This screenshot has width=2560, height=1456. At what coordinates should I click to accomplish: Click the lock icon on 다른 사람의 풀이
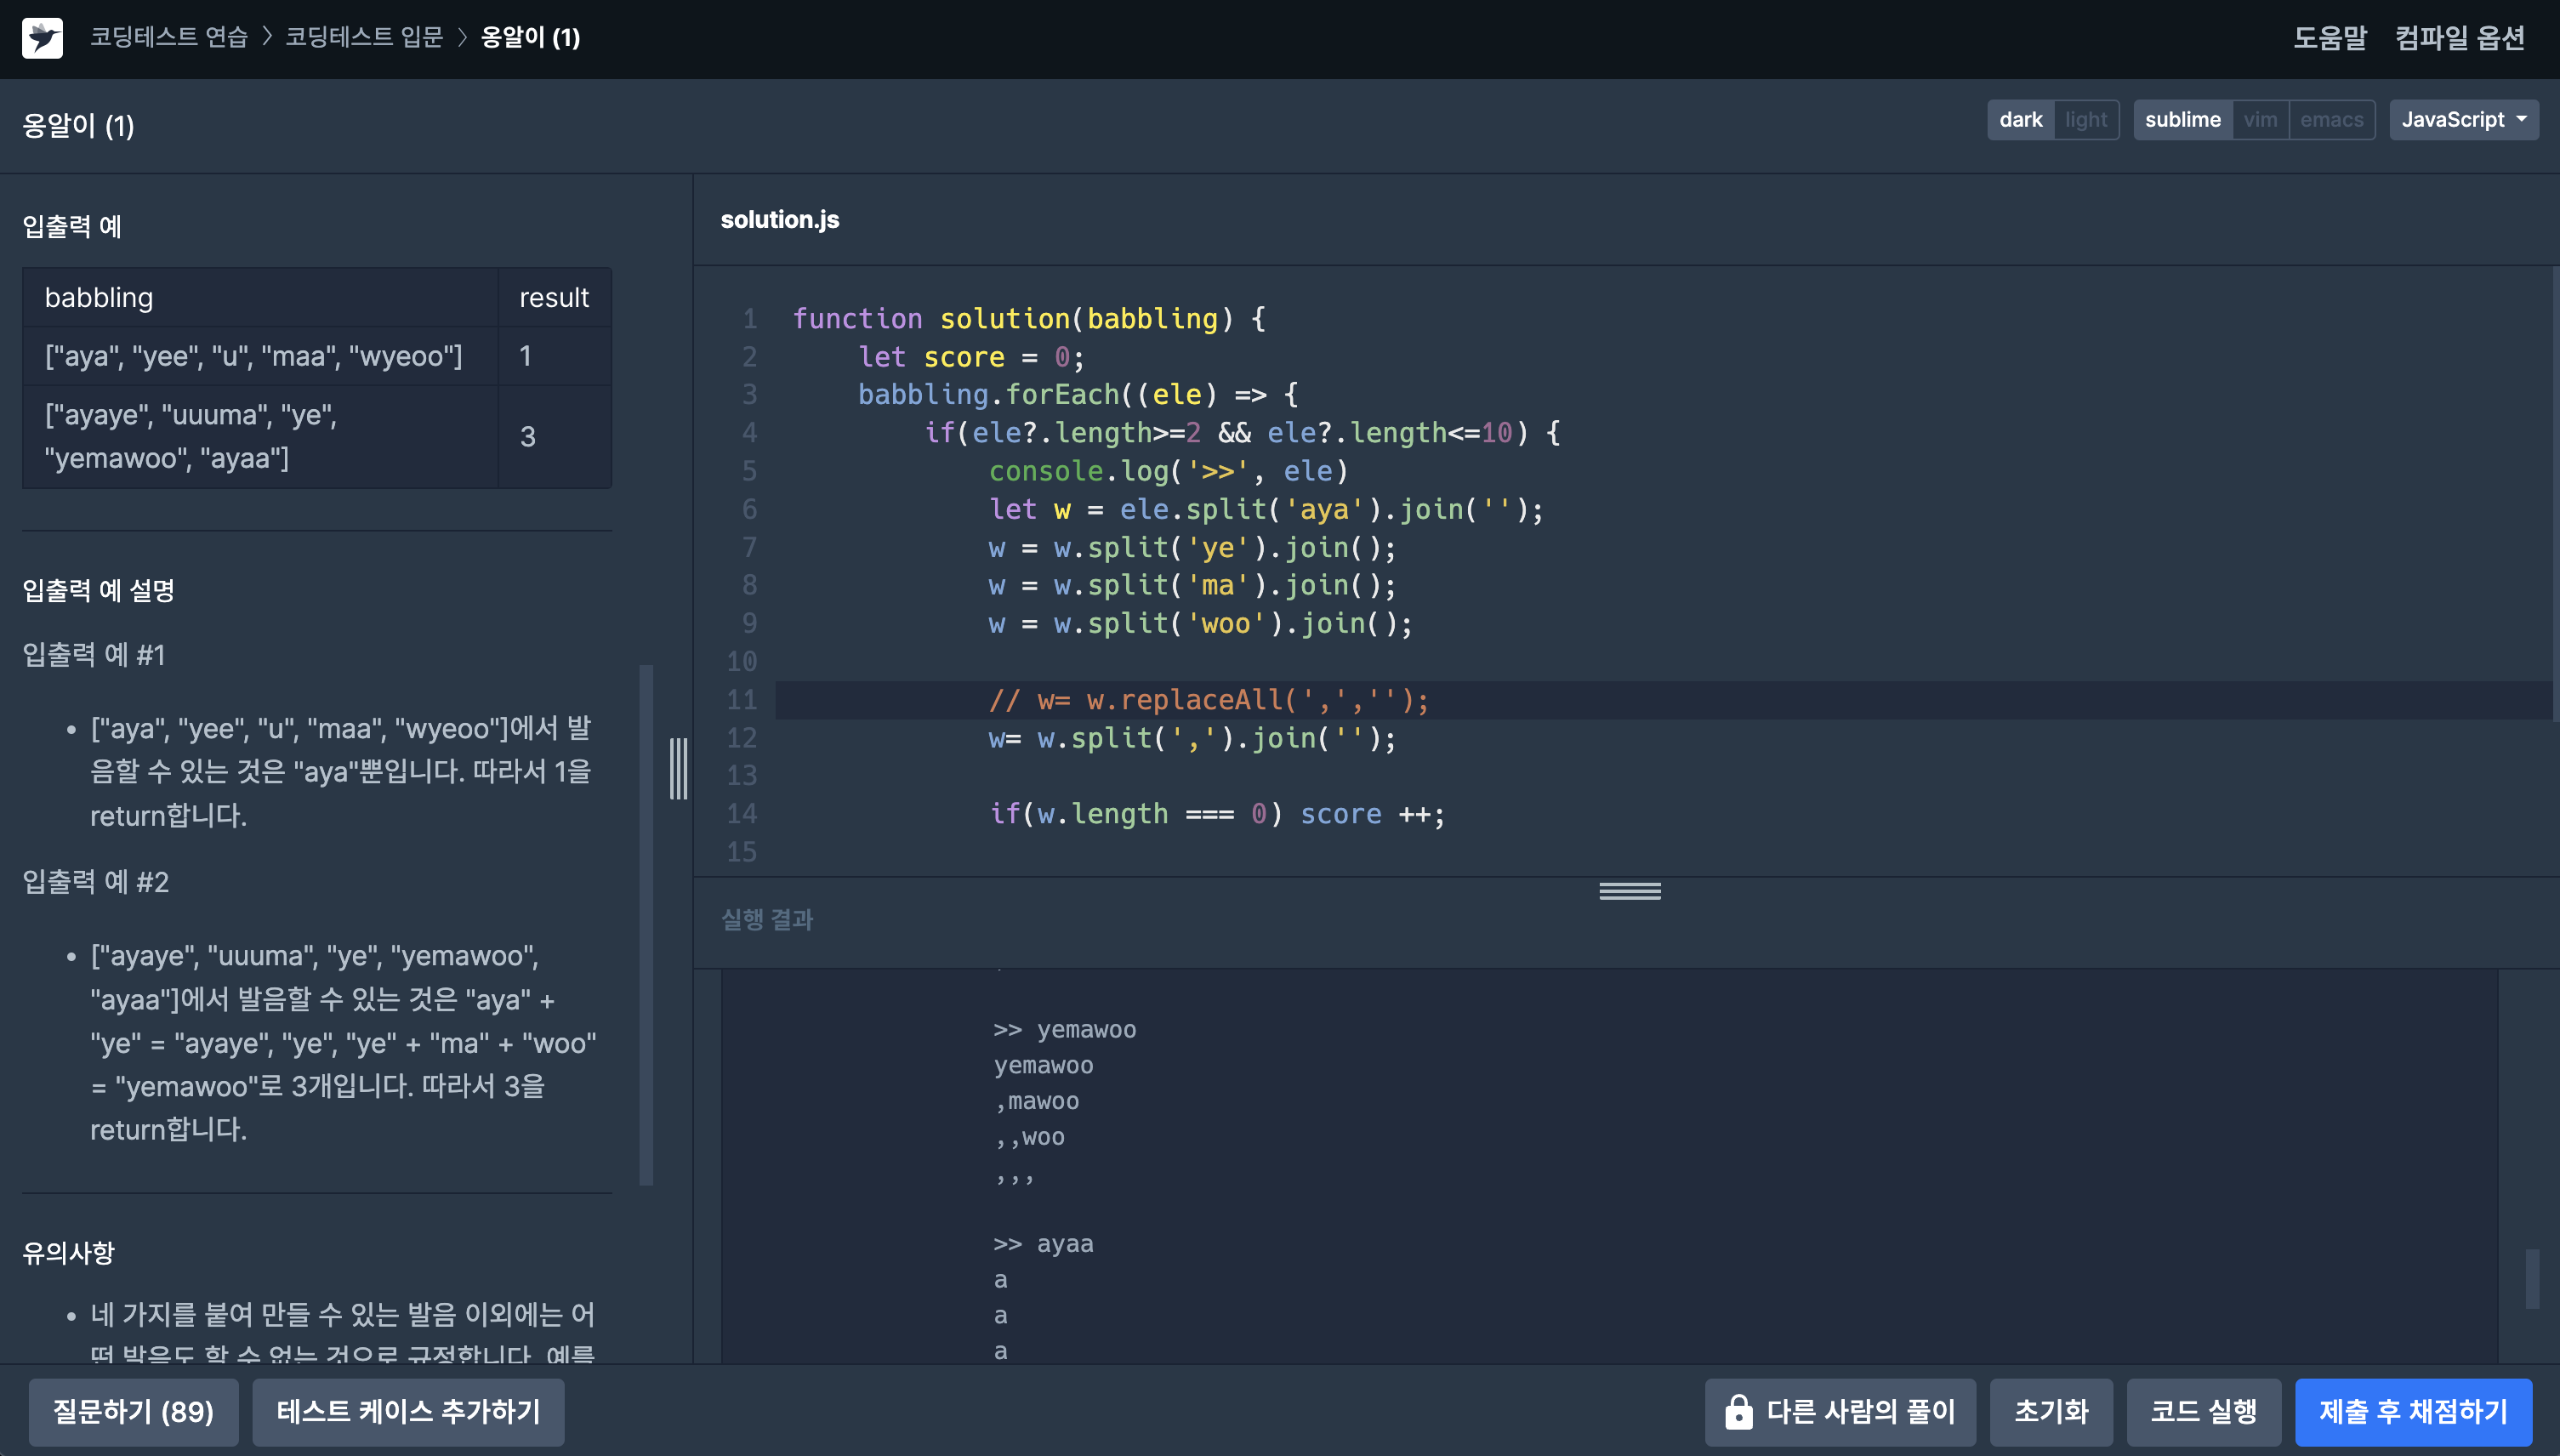(1738, 1412)
